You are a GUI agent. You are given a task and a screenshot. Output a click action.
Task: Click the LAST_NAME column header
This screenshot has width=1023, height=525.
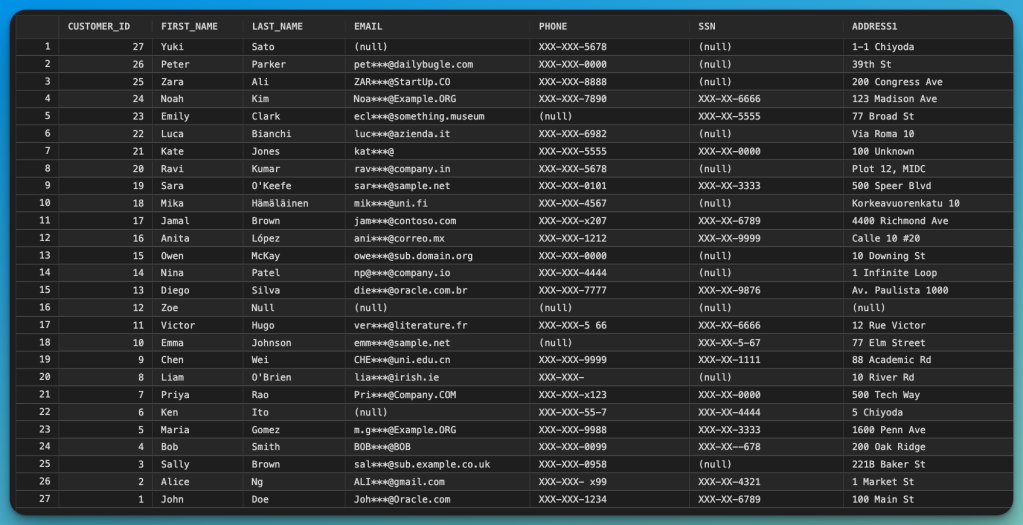pyautogui.click(x=276, y=26)
